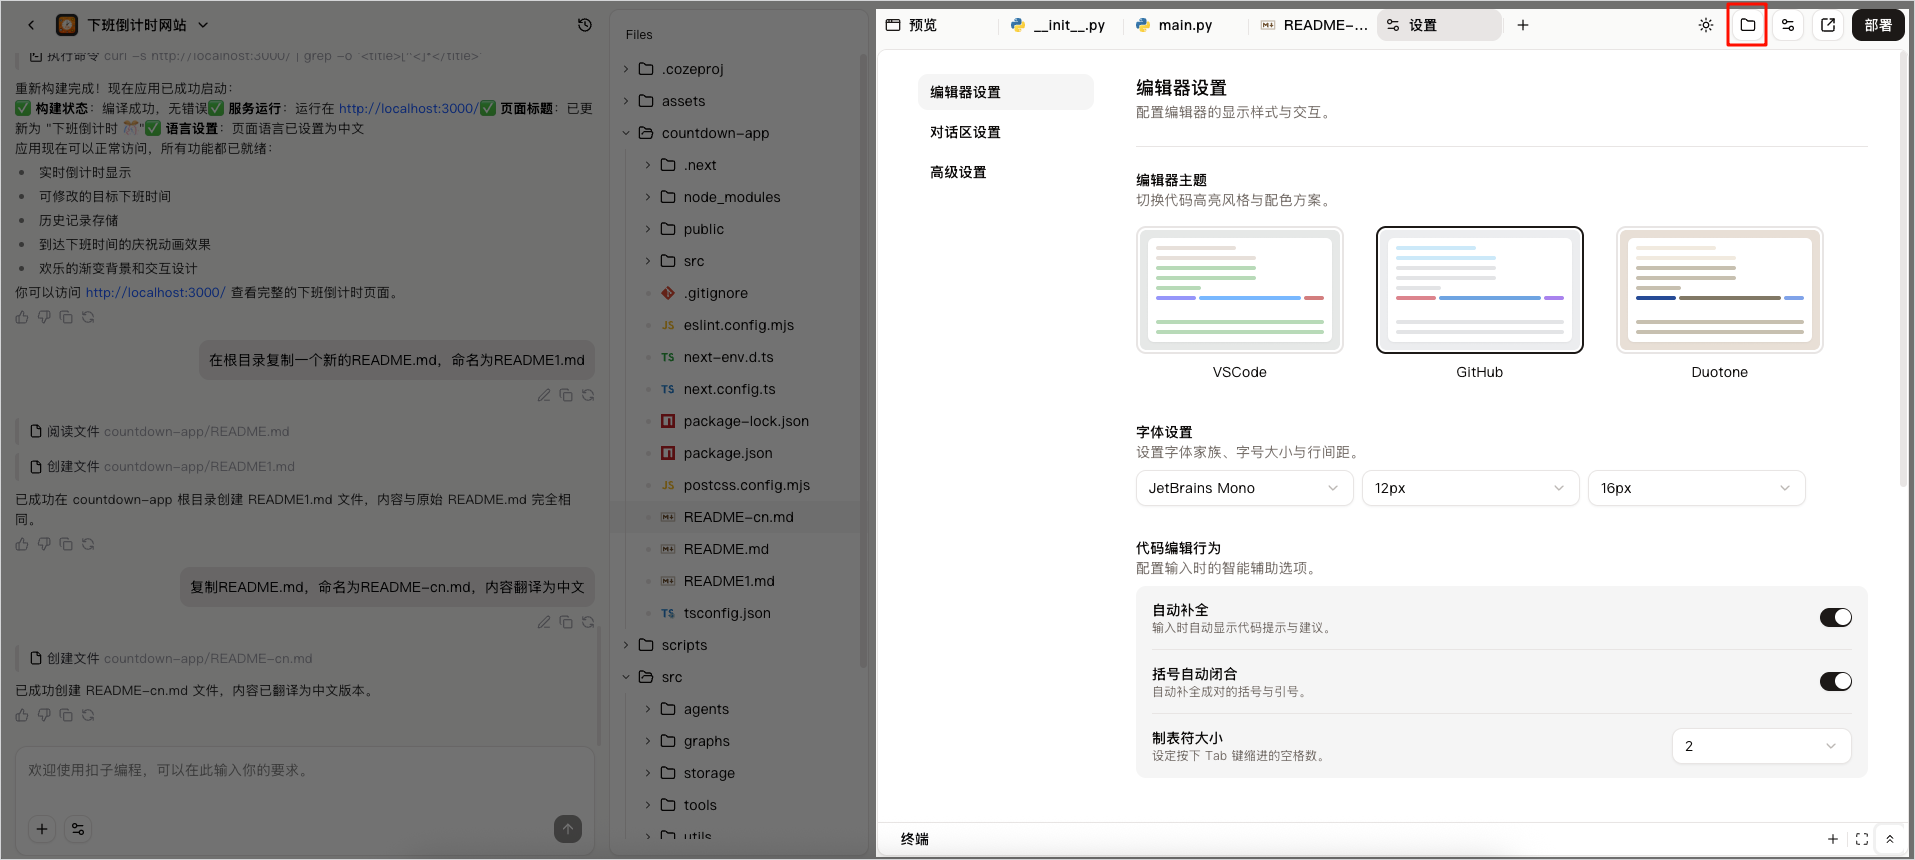
Task: Click the 部署 button
Action: 1878,25
